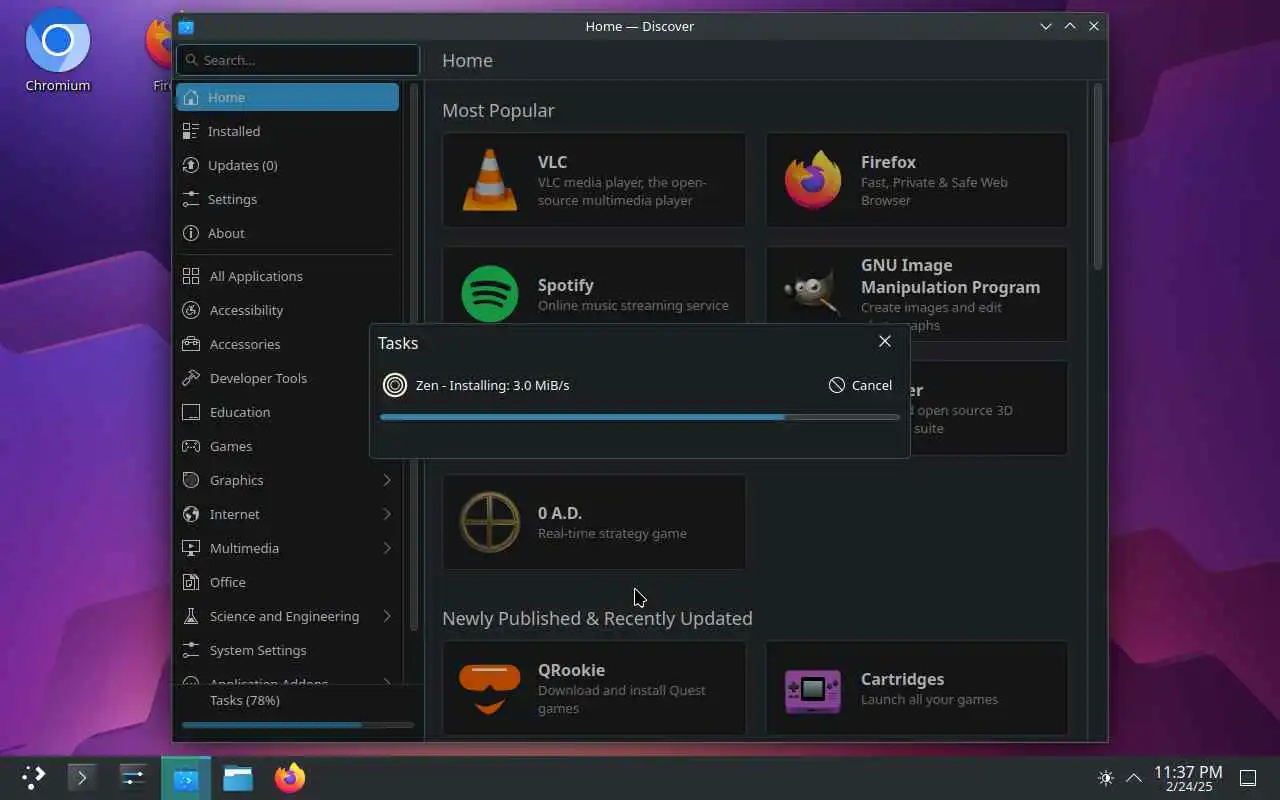This screenshot has width=1280, height=800.
Task: Click the Zen installation progress bar
Action: pos(640,417)
